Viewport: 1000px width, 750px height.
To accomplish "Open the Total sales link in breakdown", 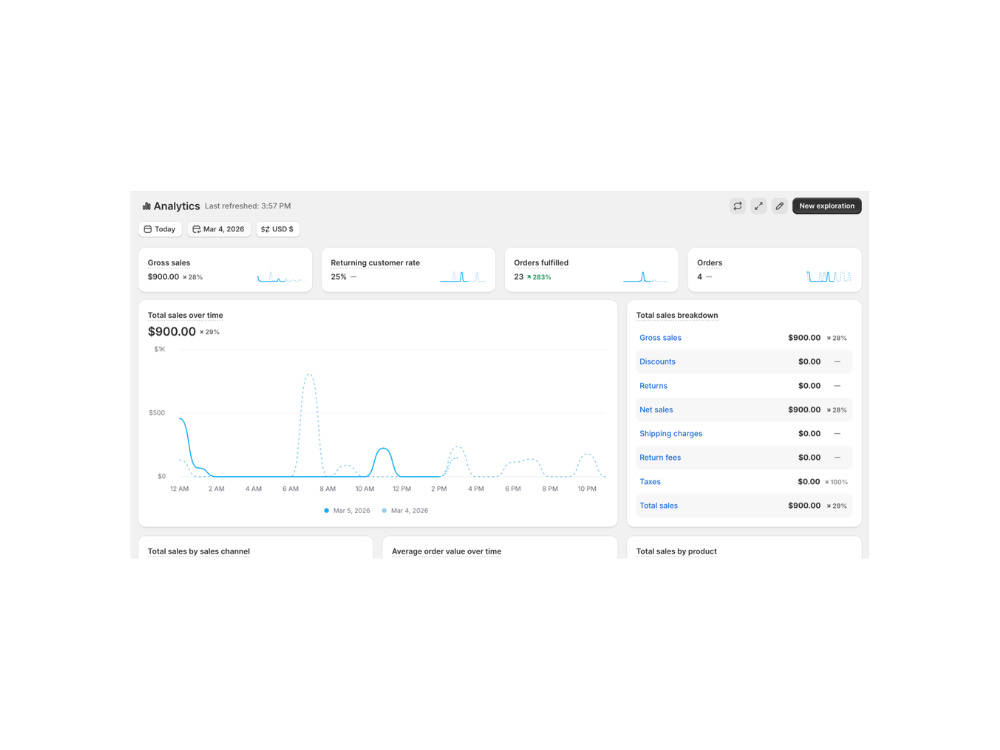I will pyautogui.click(x=658, y=506).
